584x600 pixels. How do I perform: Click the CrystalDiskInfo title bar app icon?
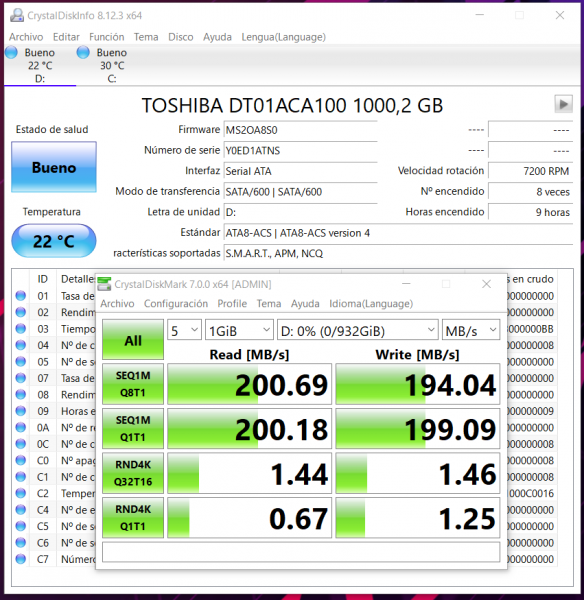pos(16,15)
